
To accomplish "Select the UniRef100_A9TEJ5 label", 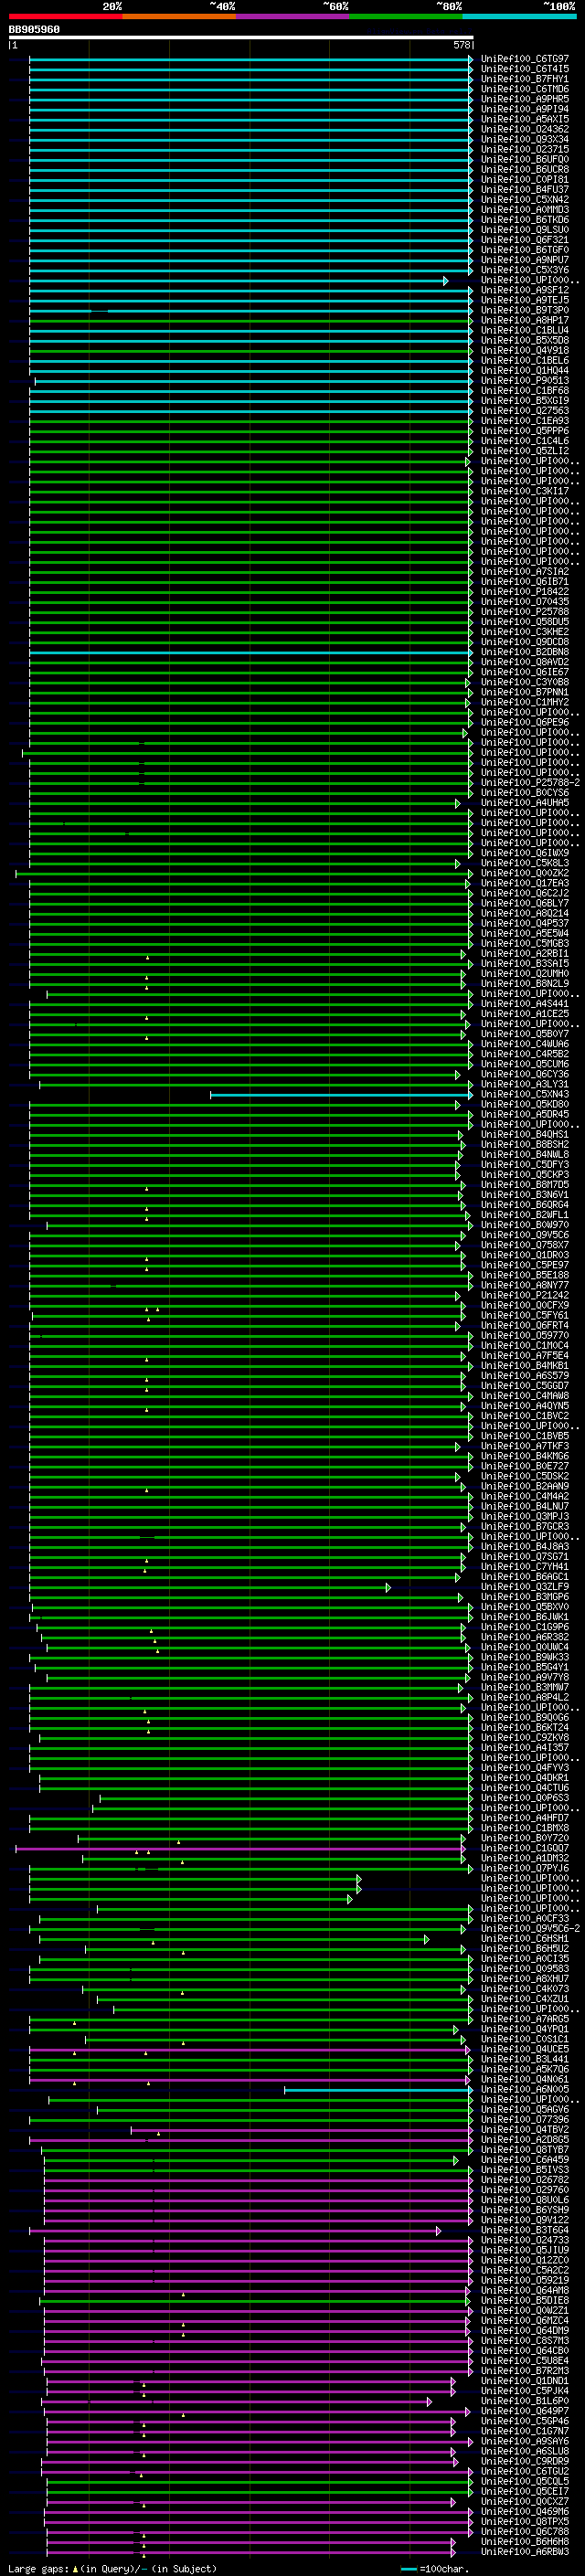I will coord(525,300).
